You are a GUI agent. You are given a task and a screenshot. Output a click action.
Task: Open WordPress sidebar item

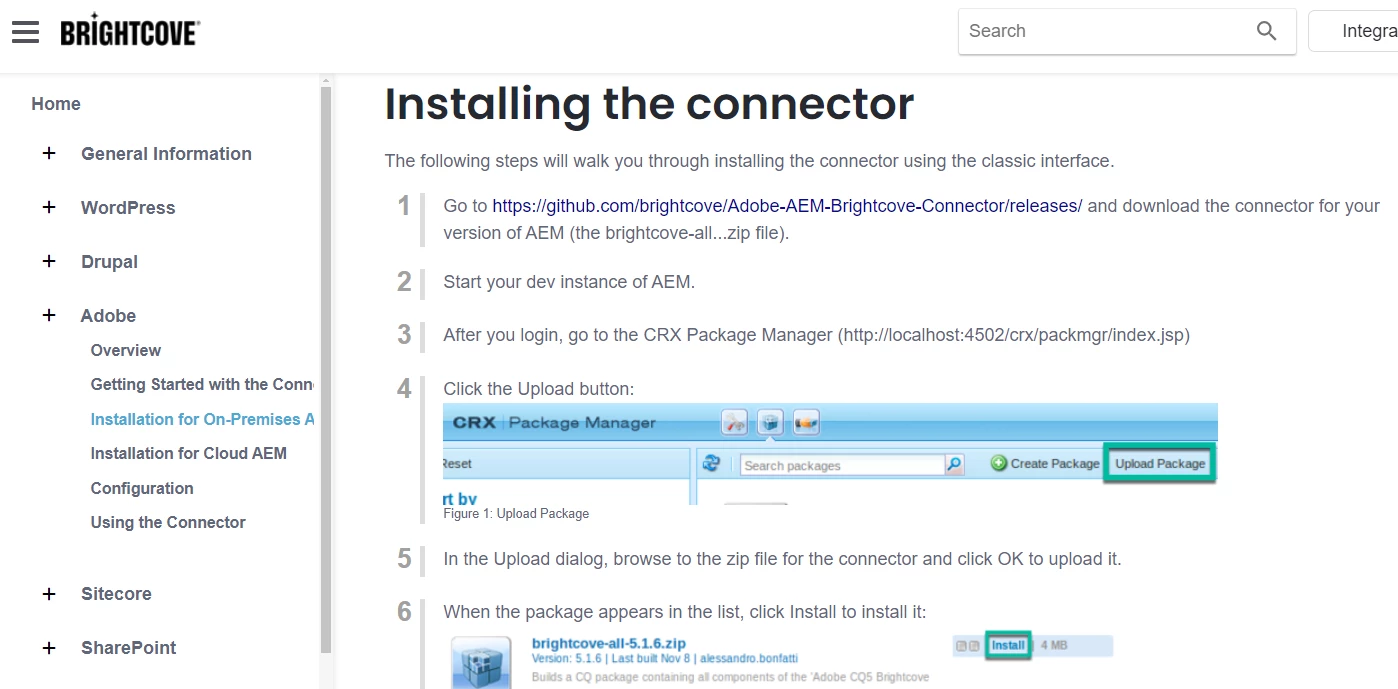pos(128,208)
